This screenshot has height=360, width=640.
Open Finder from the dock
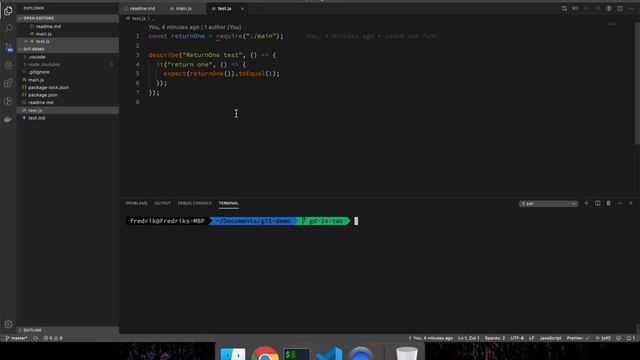[233, 353]
